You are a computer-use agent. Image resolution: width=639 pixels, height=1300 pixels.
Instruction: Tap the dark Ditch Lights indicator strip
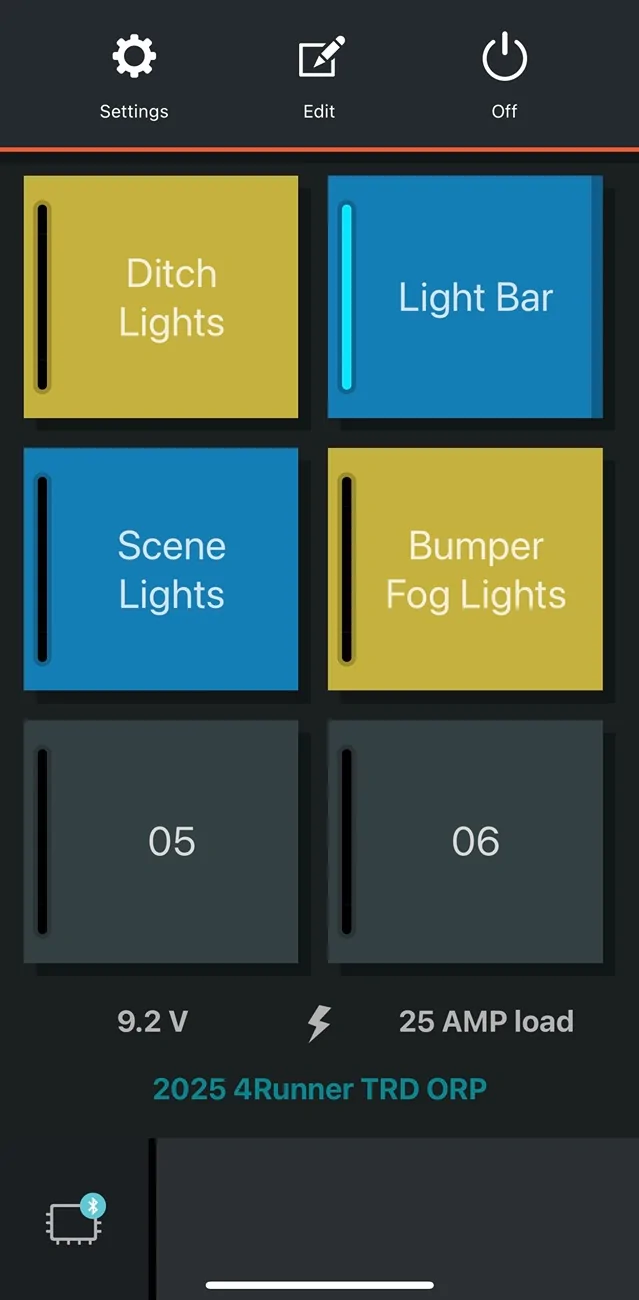tap(43, 297)
